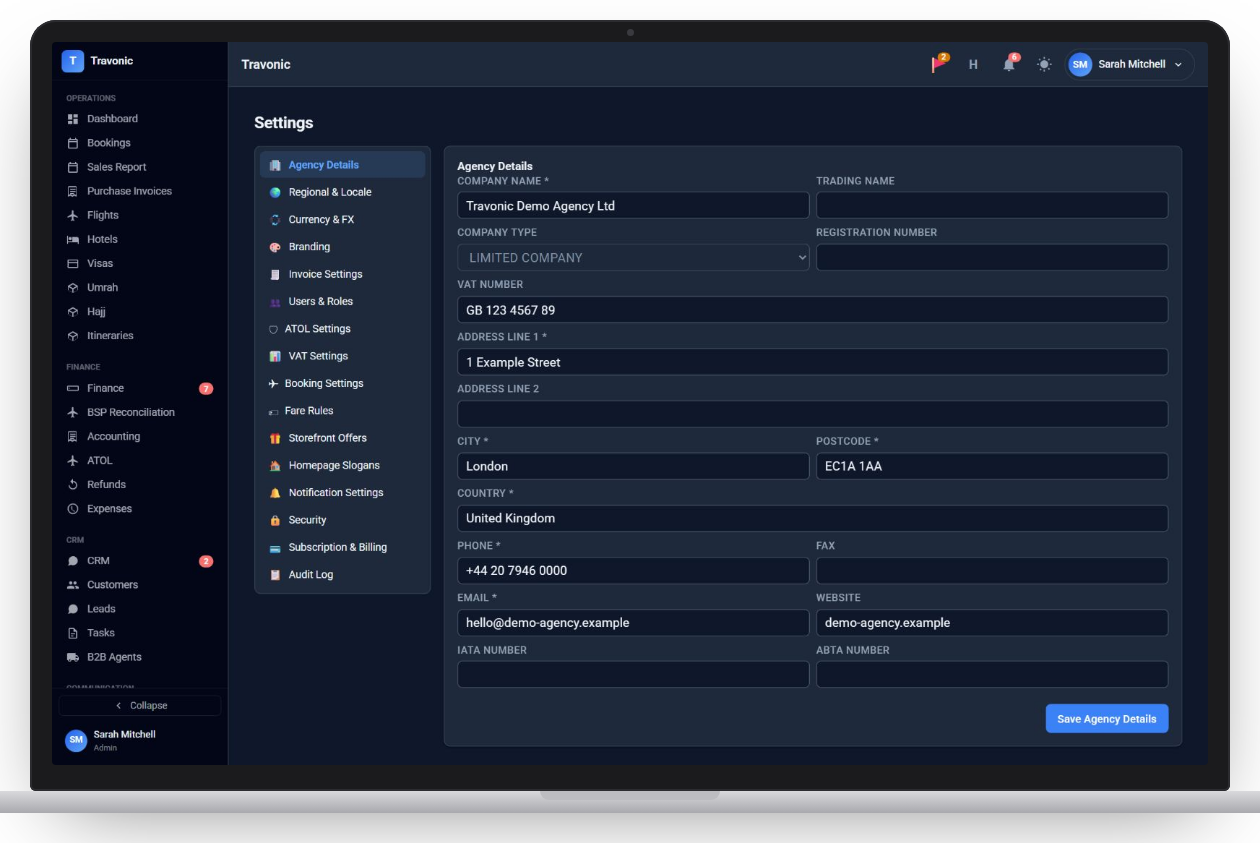1260x843 pixels.
Task: Expand Sarah Mitchell user menu
Action: [x=1130, y=64]
